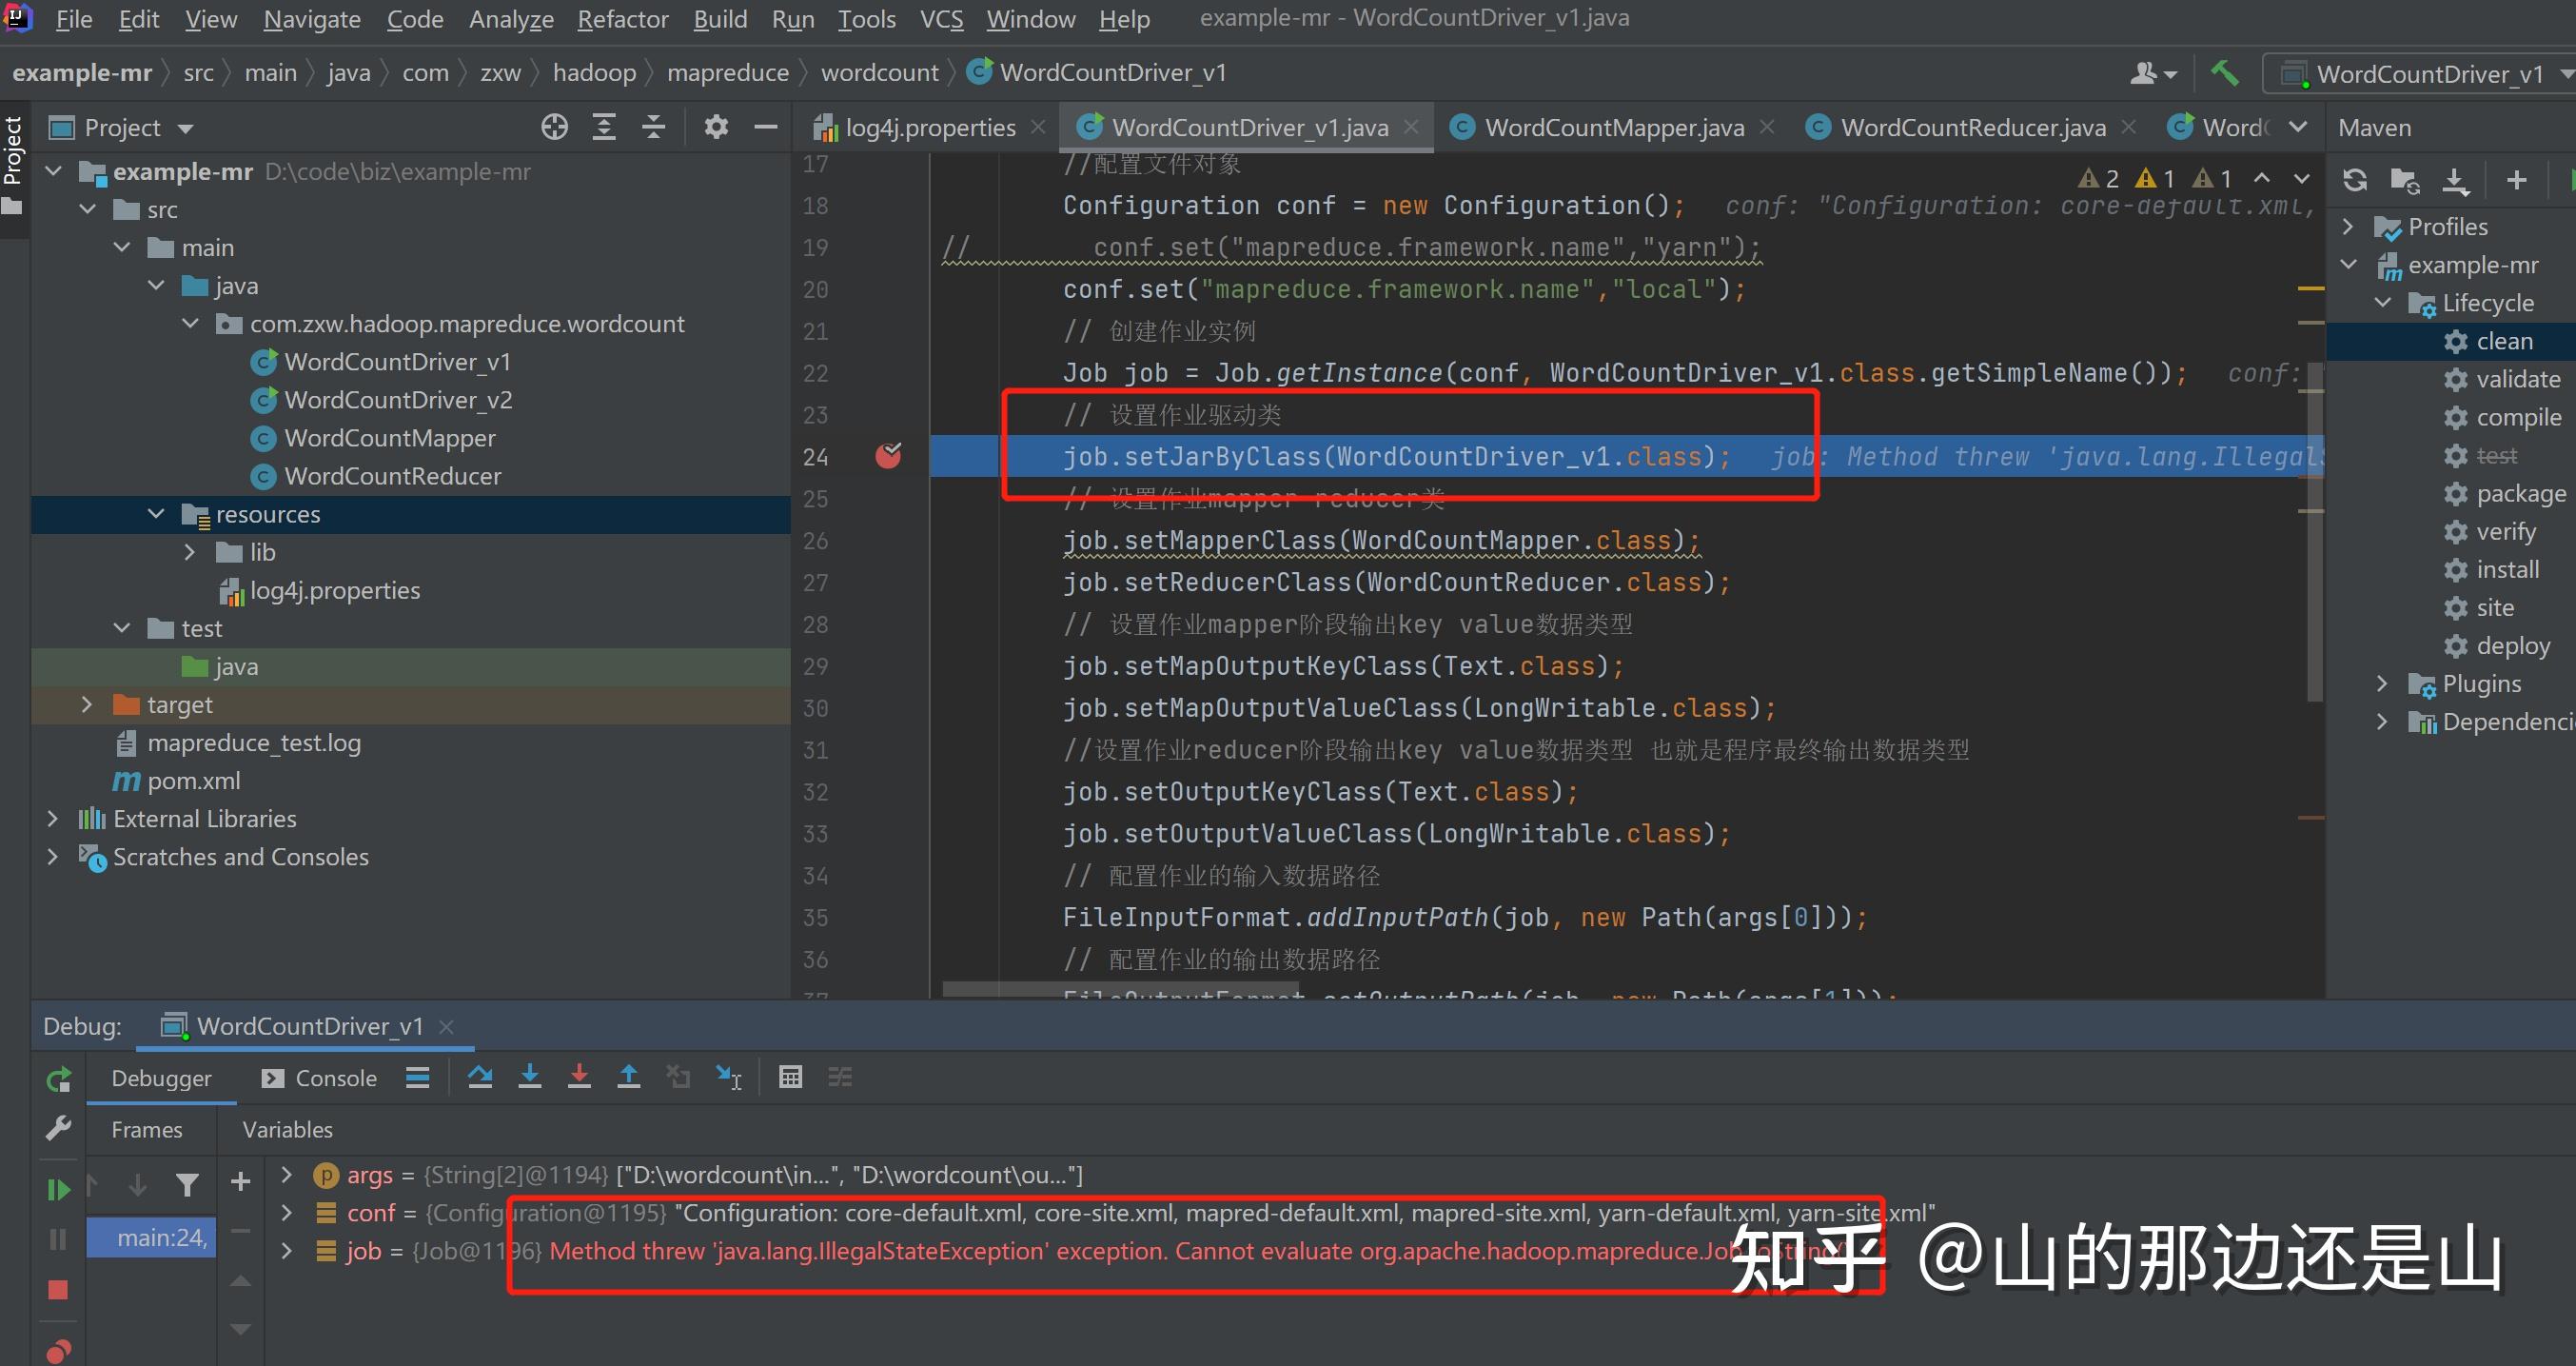
Task: Expand the lib folder
Action: [x=190, y=552]
